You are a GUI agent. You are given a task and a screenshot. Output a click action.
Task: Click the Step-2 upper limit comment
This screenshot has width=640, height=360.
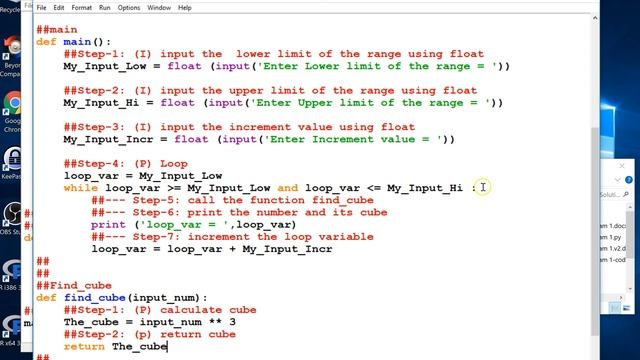270,91
